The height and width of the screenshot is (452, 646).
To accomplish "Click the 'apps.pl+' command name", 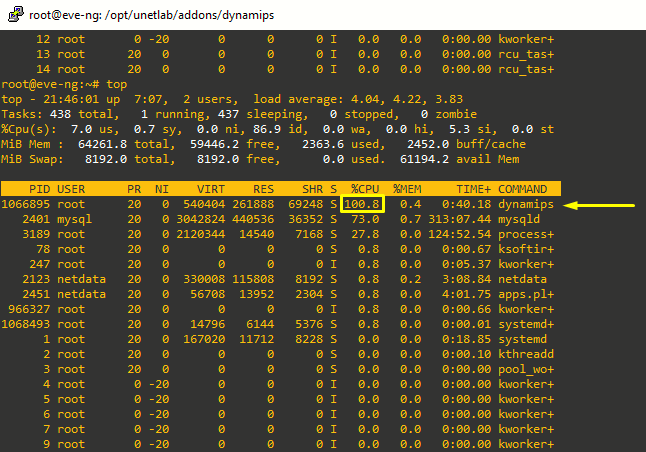I will [526, 294].
